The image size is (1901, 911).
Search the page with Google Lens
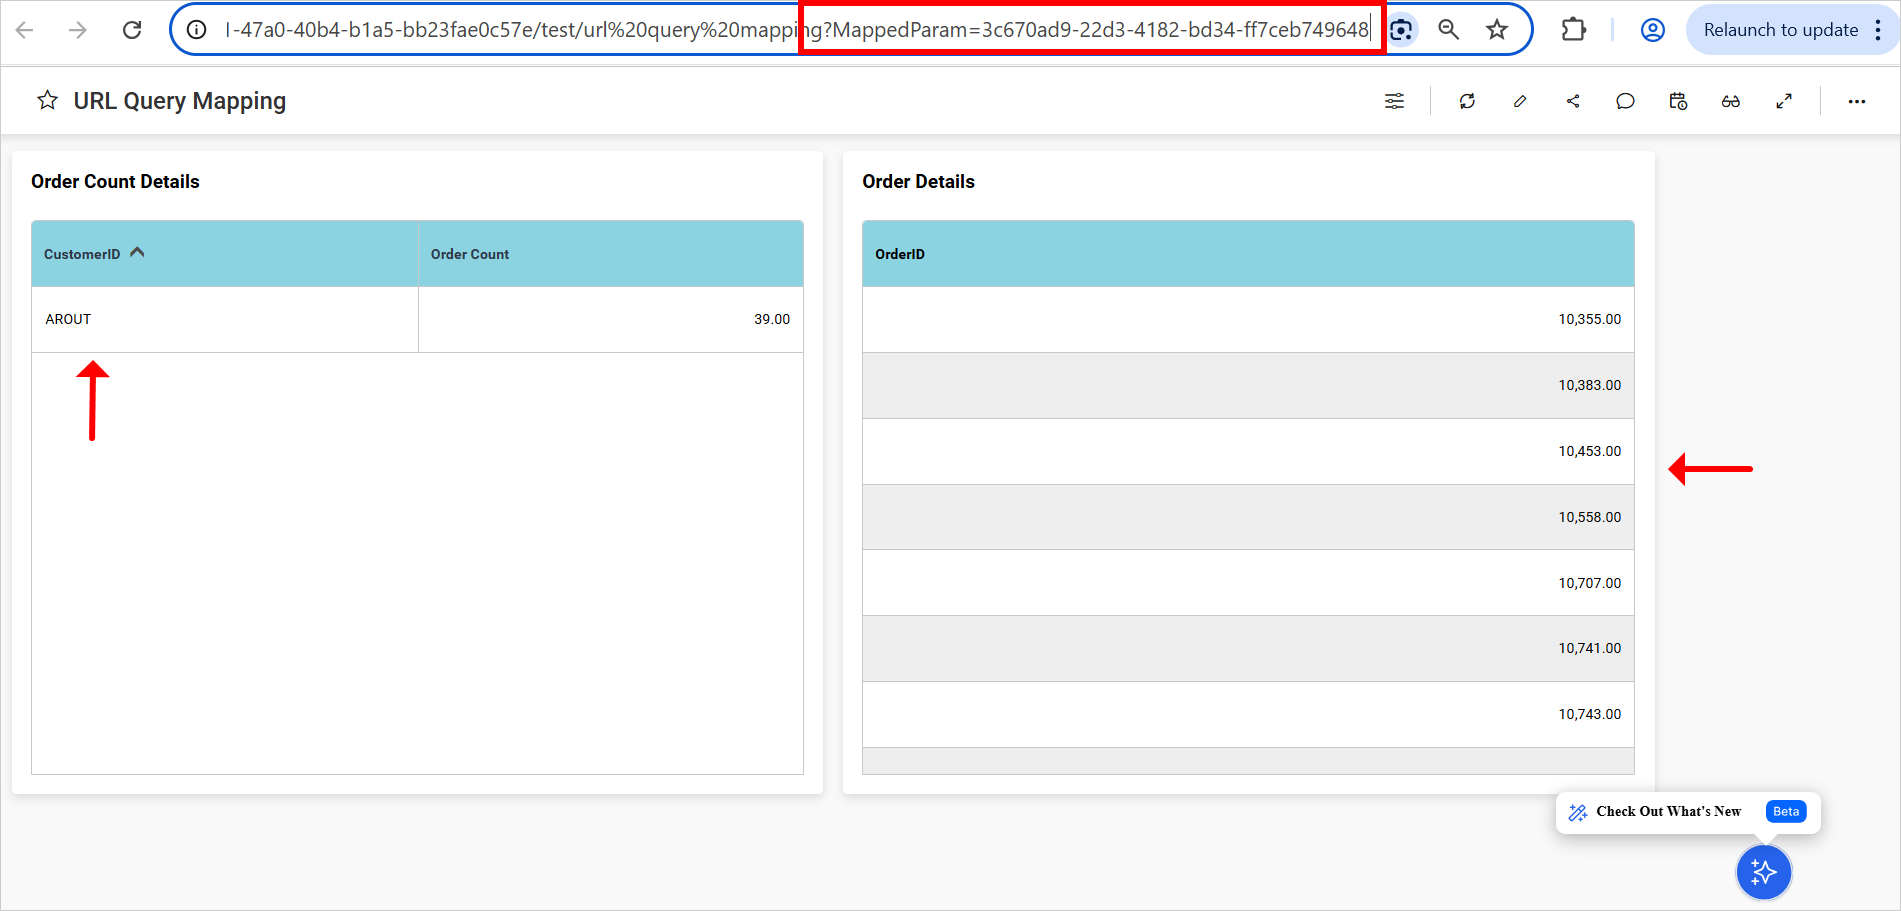click(1401, 30)
